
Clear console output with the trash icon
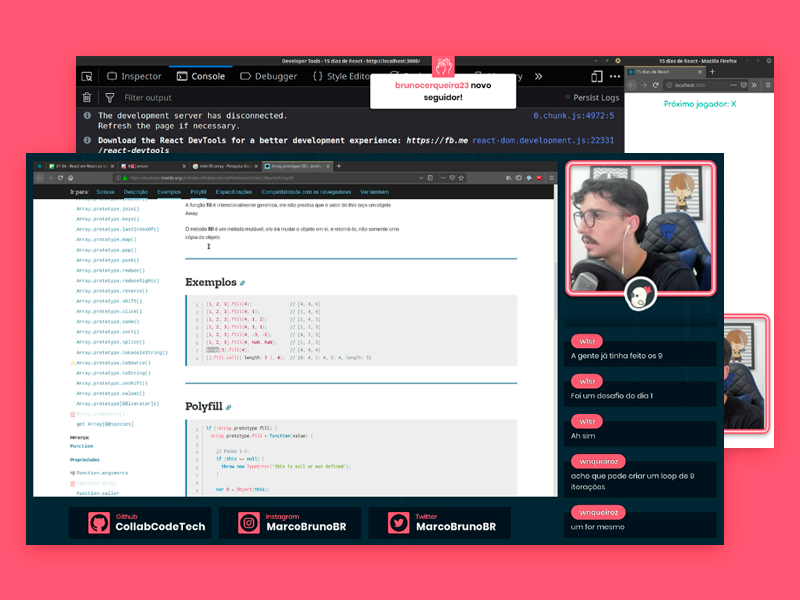(87, 97)
